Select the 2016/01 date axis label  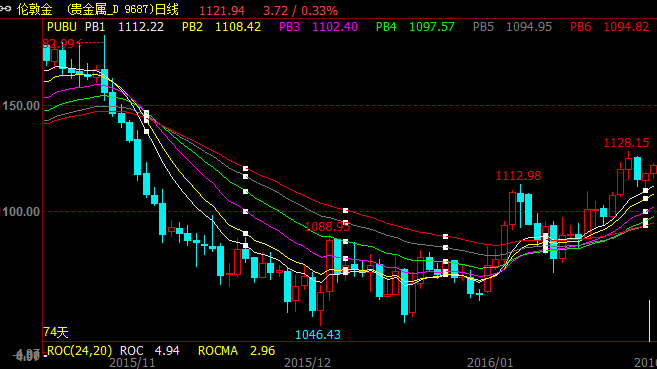point(490,363)
